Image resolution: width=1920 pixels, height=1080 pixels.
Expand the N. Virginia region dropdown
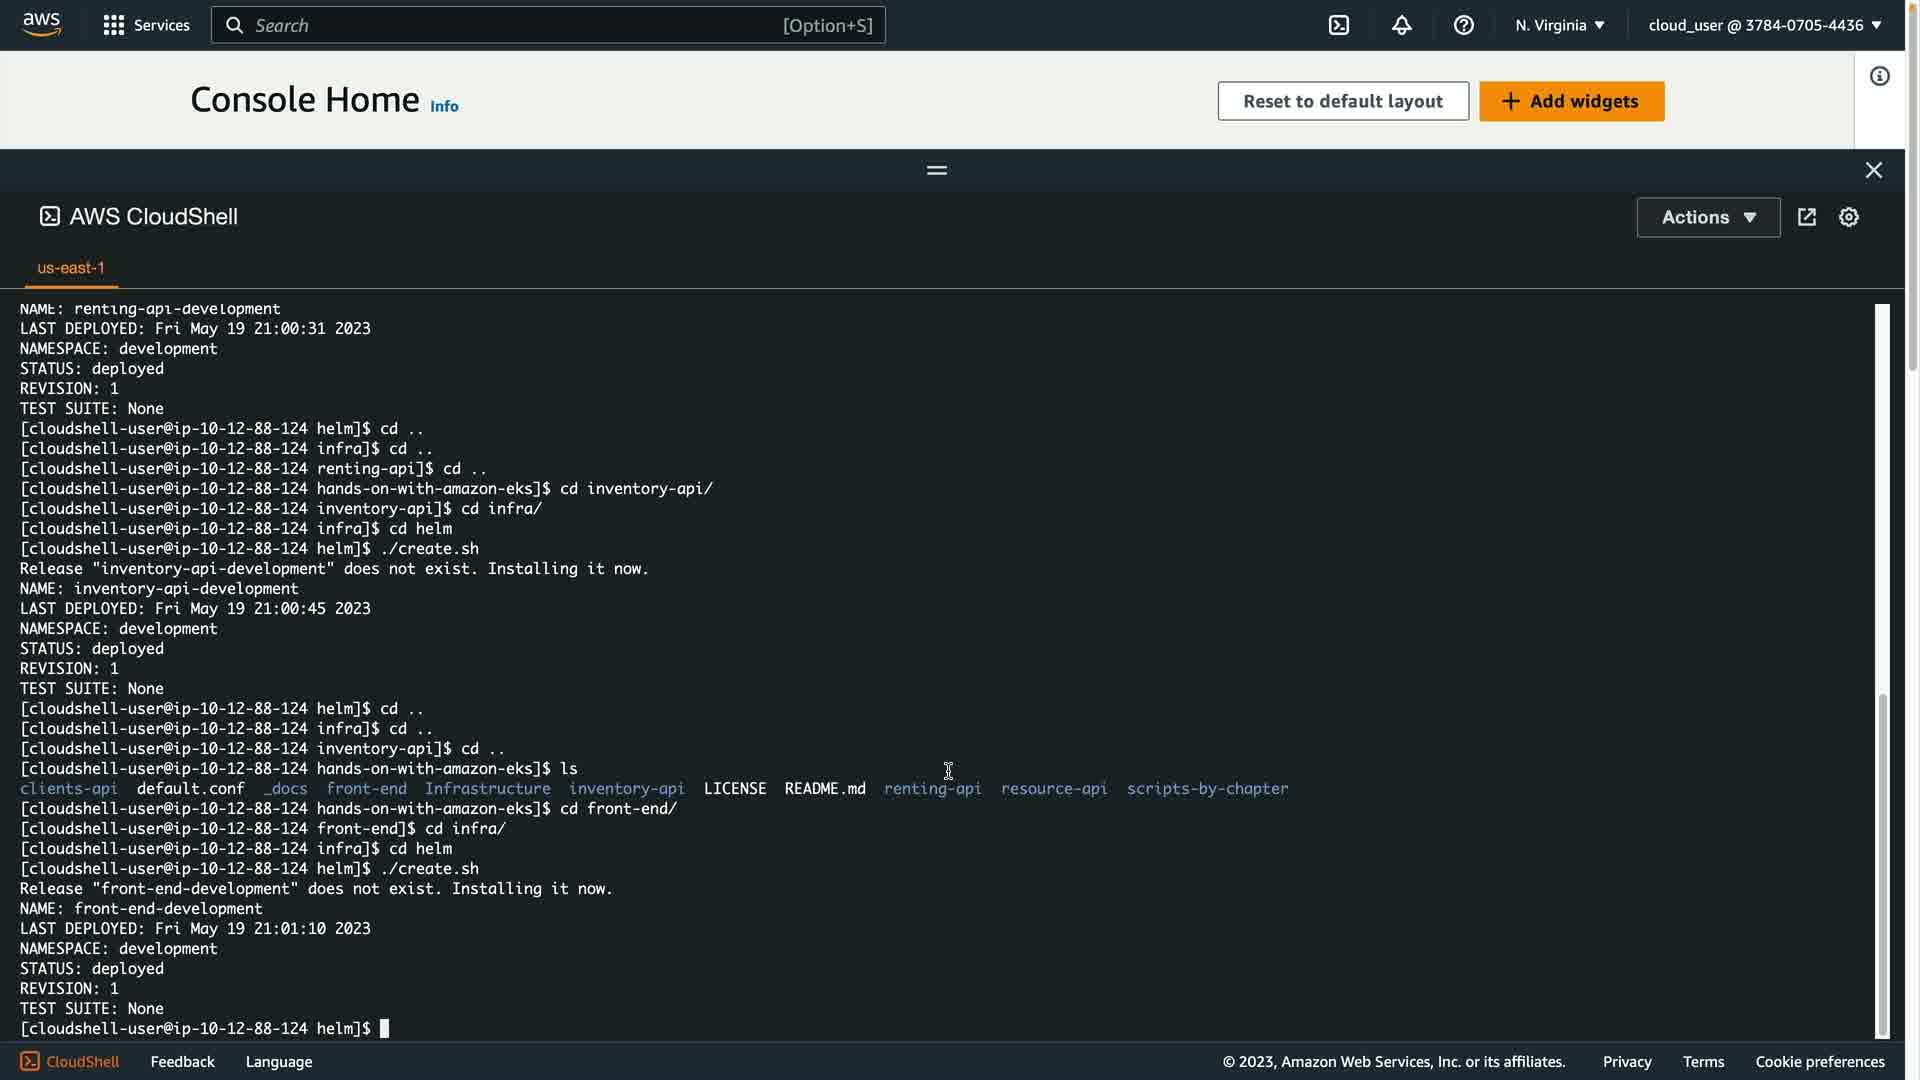(x=1559, y=25)
